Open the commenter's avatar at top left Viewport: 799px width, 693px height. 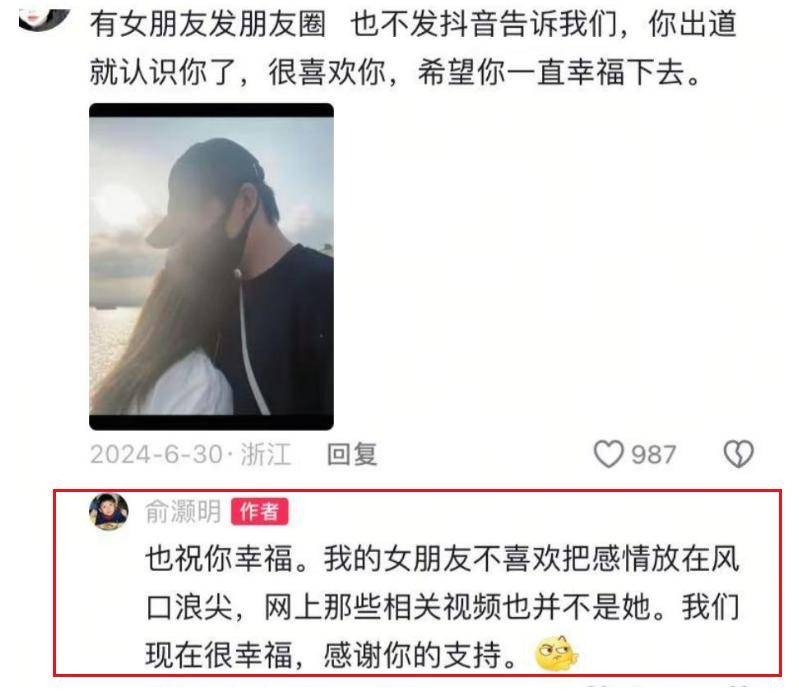coord(44,15)
